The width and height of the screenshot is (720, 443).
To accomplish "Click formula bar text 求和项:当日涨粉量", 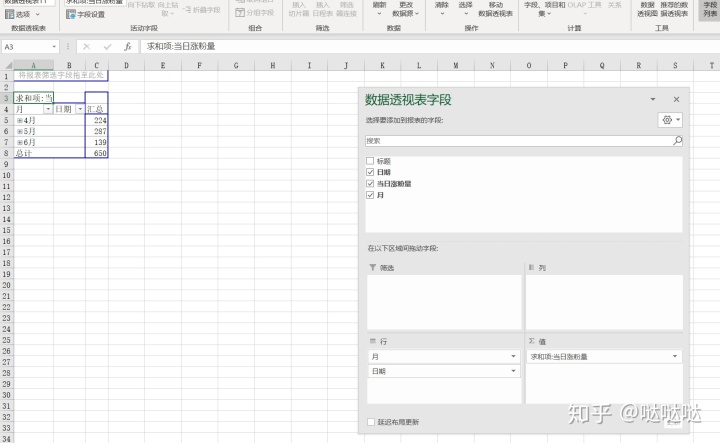I will pyautogui.click(x=181, y=46).
